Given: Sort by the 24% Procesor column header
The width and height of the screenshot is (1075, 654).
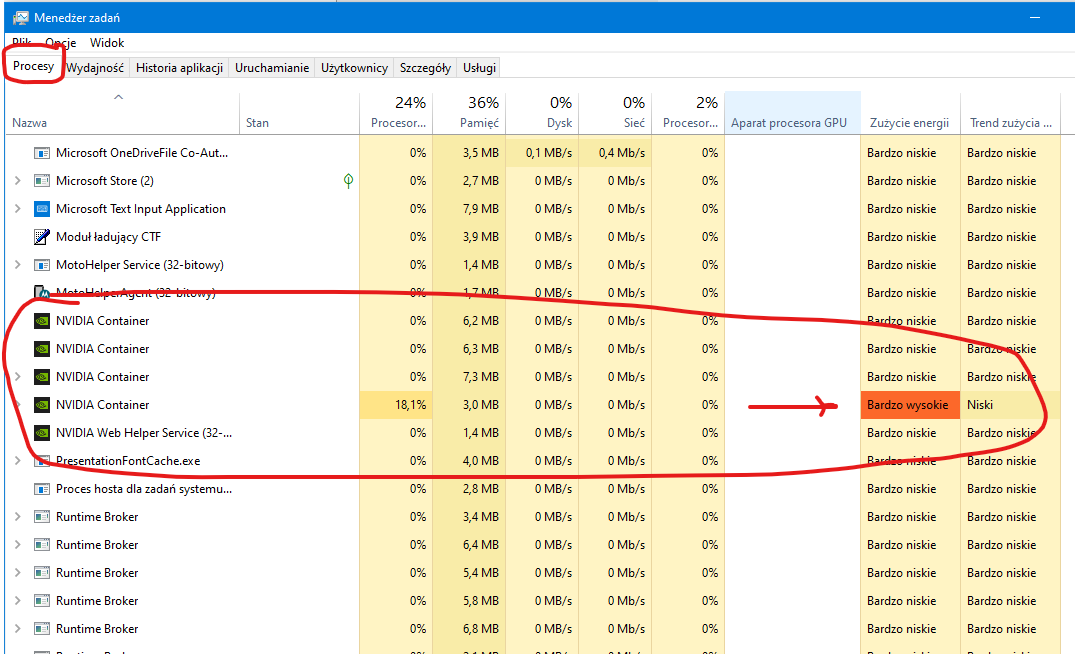Looking at the screenshot, I should point(396,113).
